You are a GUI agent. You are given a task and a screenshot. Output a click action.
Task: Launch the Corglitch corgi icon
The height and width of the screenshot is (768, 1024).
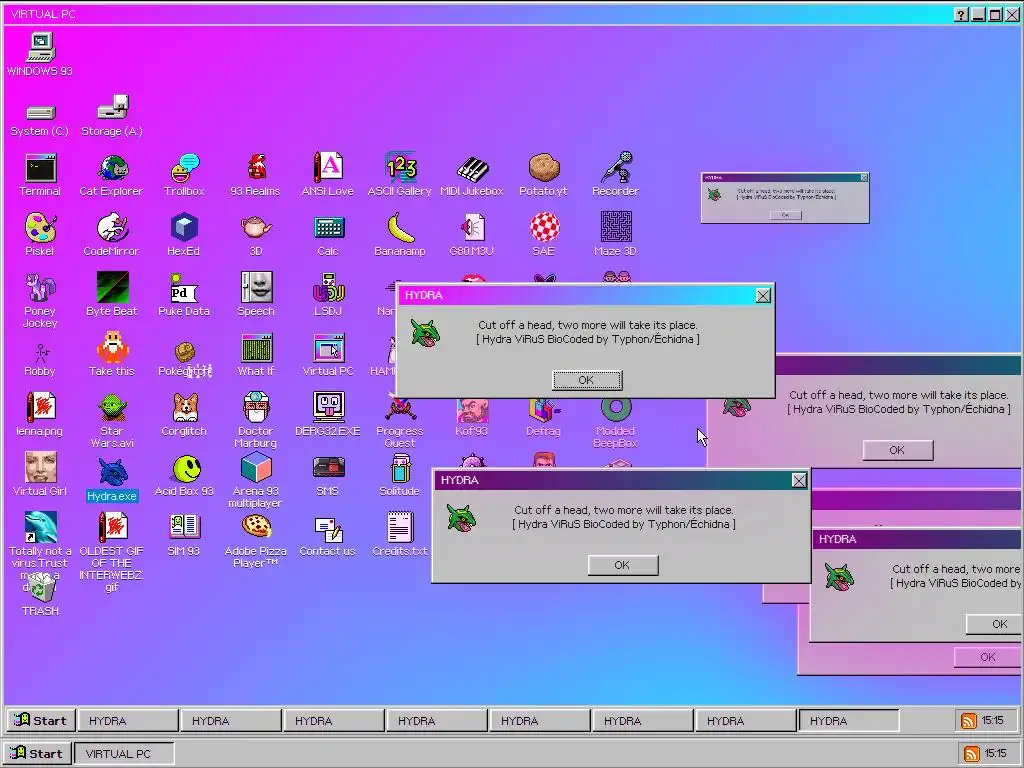185,408
